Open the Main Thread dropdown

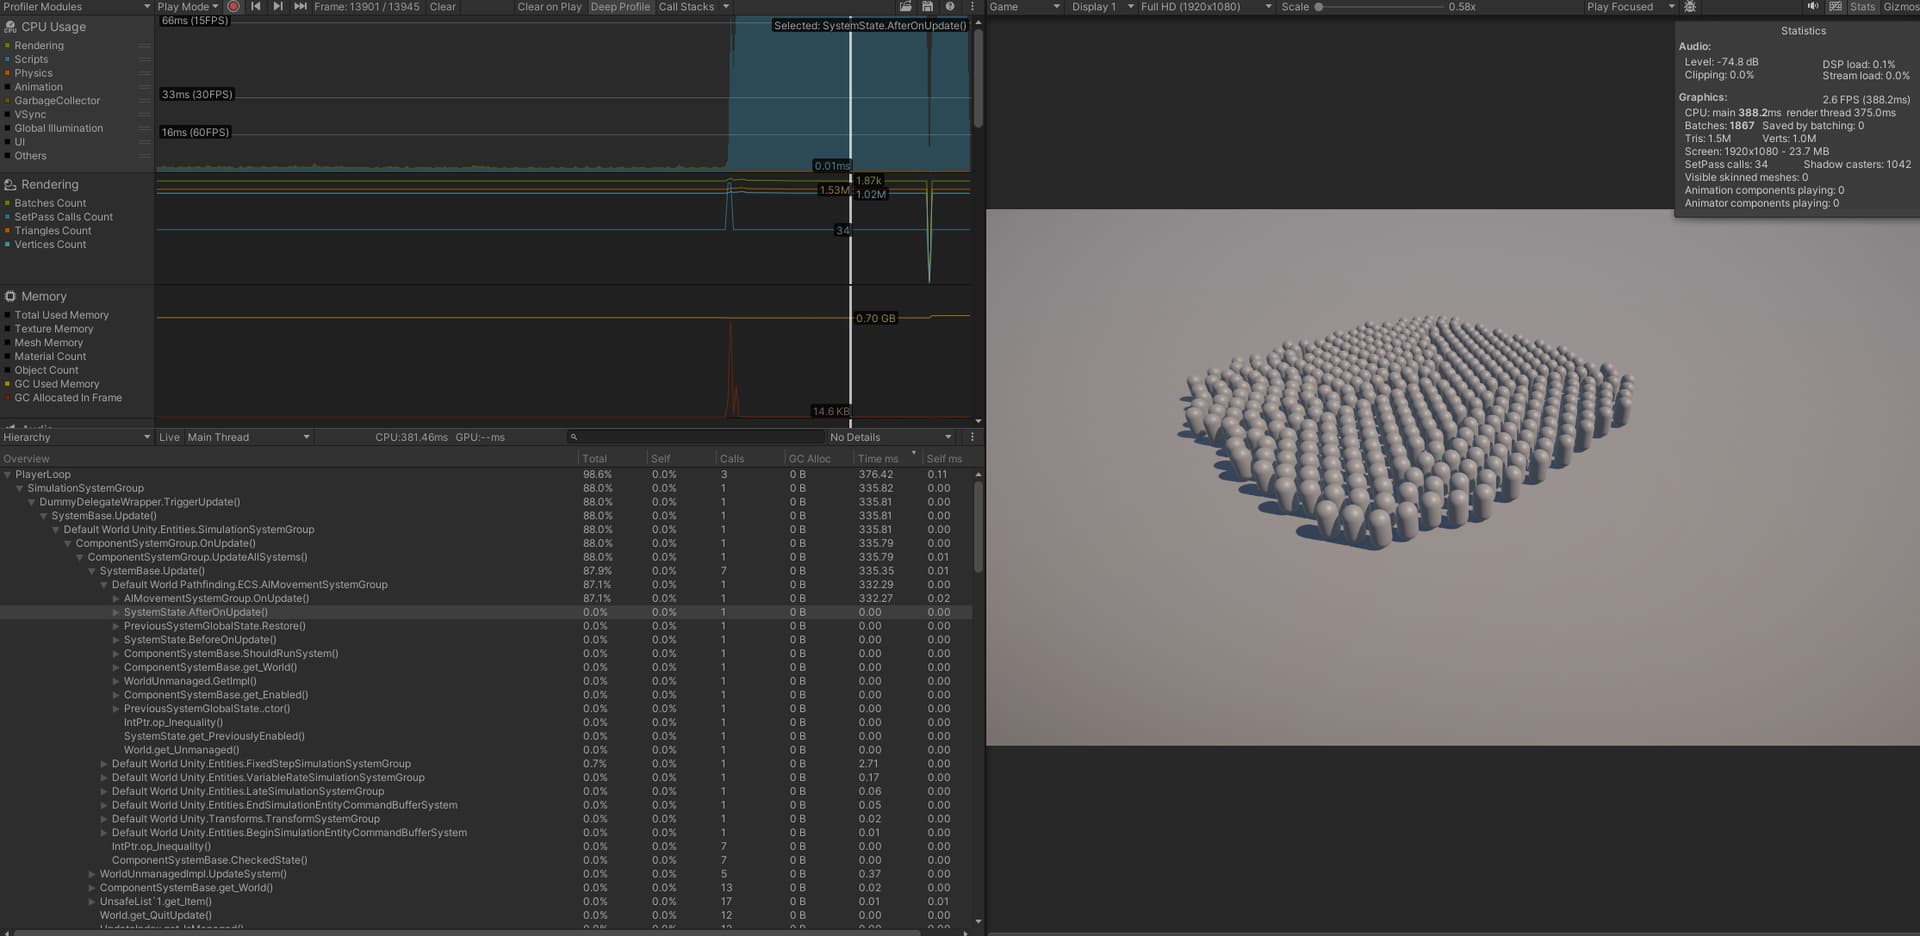click(x=246, y=437)
